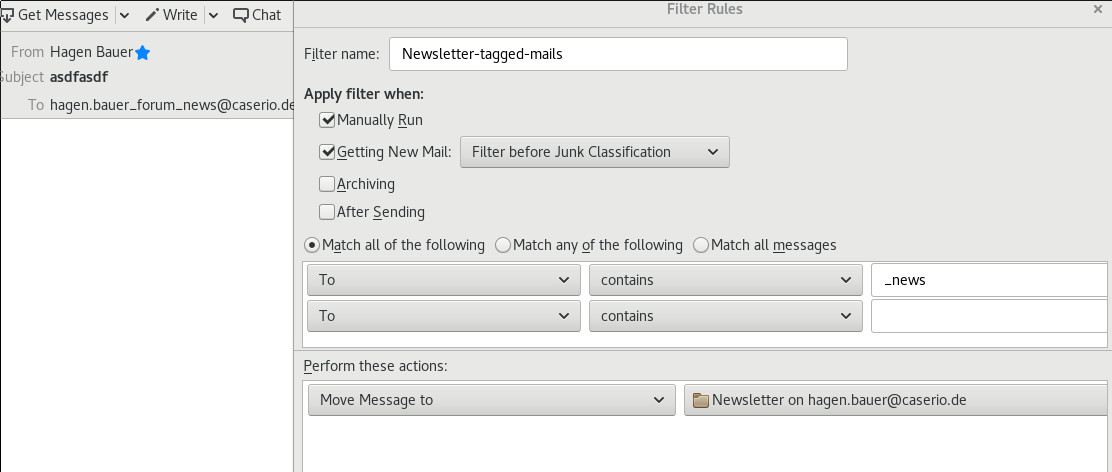Select Match any of the following

click(x=503, y=245)
